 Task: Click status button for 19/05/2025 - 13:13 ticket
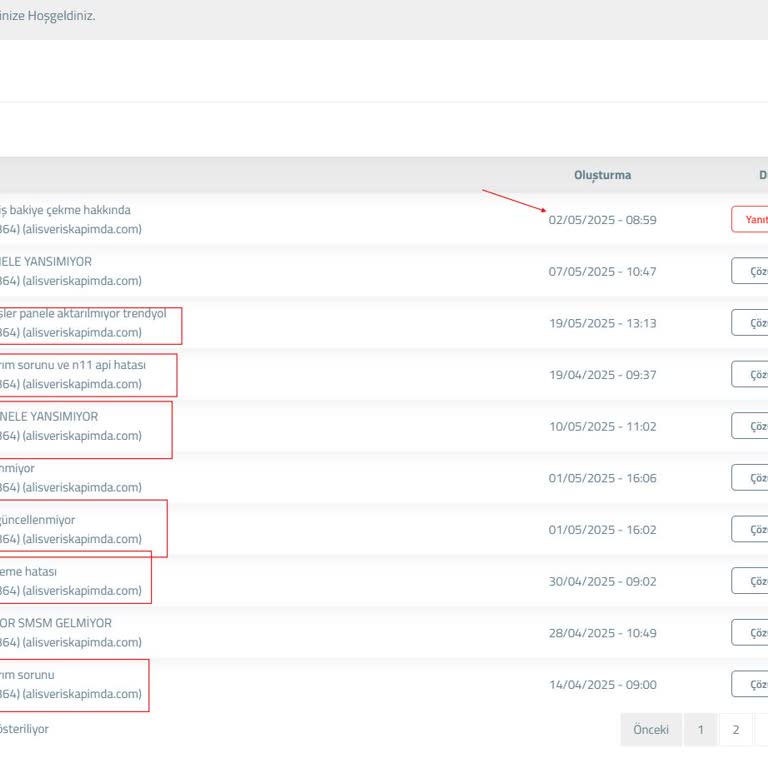click(751, 323)
